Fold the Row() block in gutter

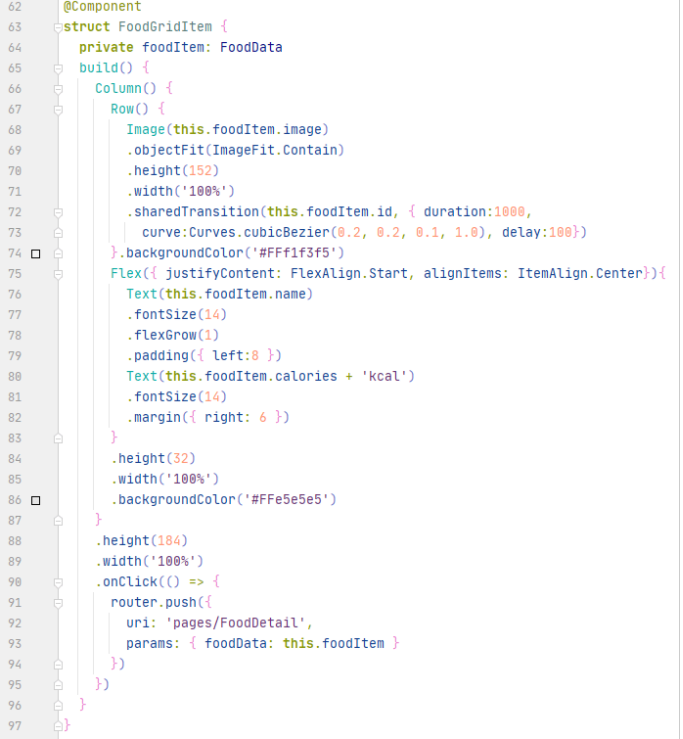click(x=57, y=109)
